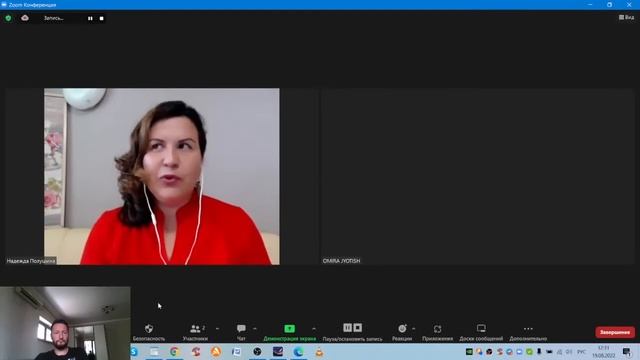Open the orange Avast taskbar icon

[216, 351]
